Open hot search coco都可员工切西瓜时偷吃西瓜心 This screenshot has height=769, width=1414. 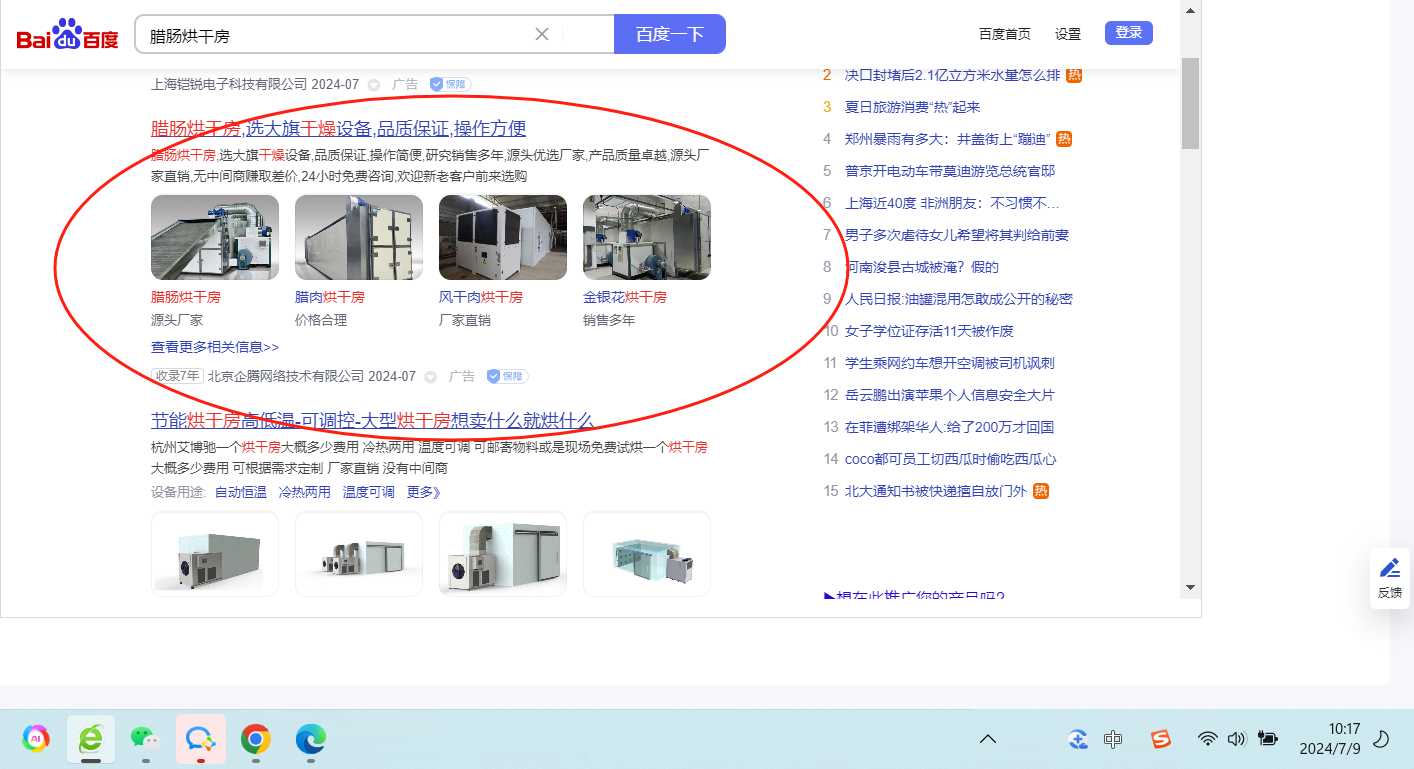[x=951, y=459]
